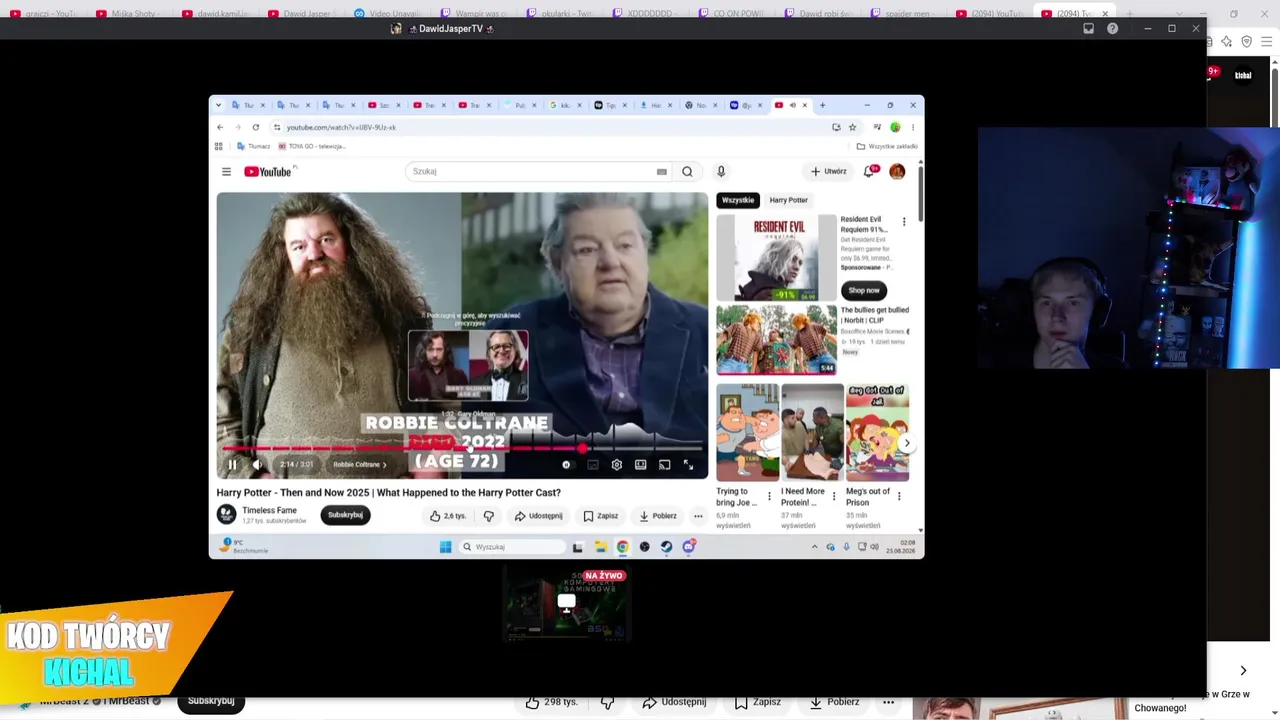Open the Trying to bring Joe short
1280x720 pixels.
click(747, 432)
